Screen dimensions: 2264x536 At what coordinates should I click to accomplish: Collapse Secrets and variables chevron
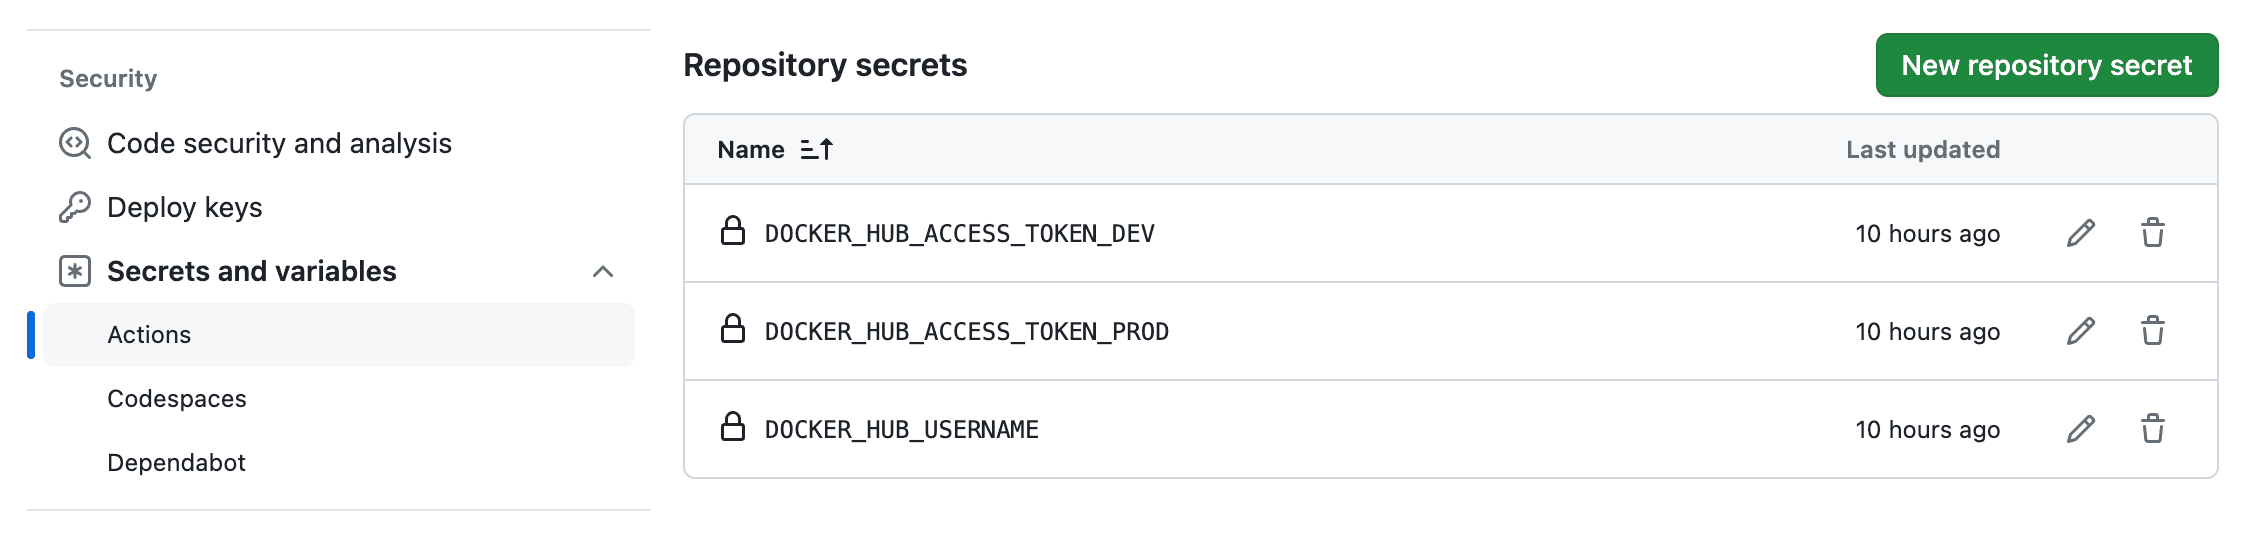603,271
